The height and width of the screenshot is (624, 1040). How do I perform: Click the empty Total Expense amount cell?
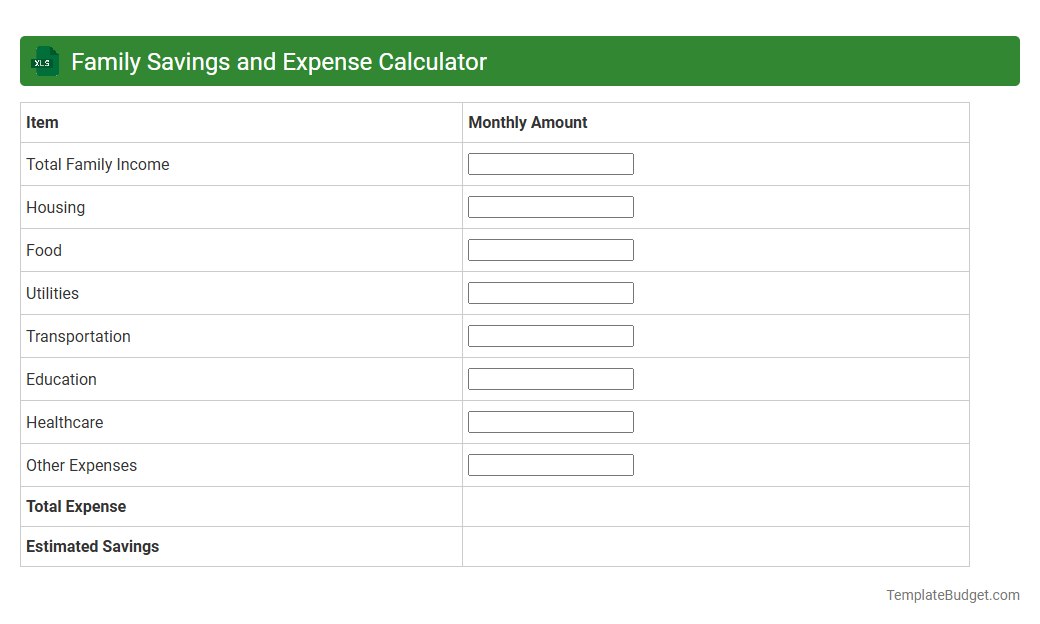coord(715,506)
